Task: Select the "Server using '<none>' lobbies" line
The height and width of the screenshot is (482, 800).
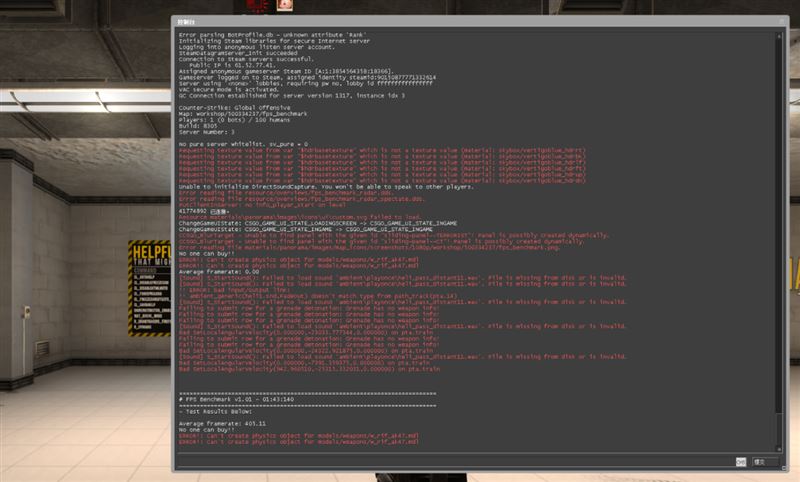Action: pos(306,84)
